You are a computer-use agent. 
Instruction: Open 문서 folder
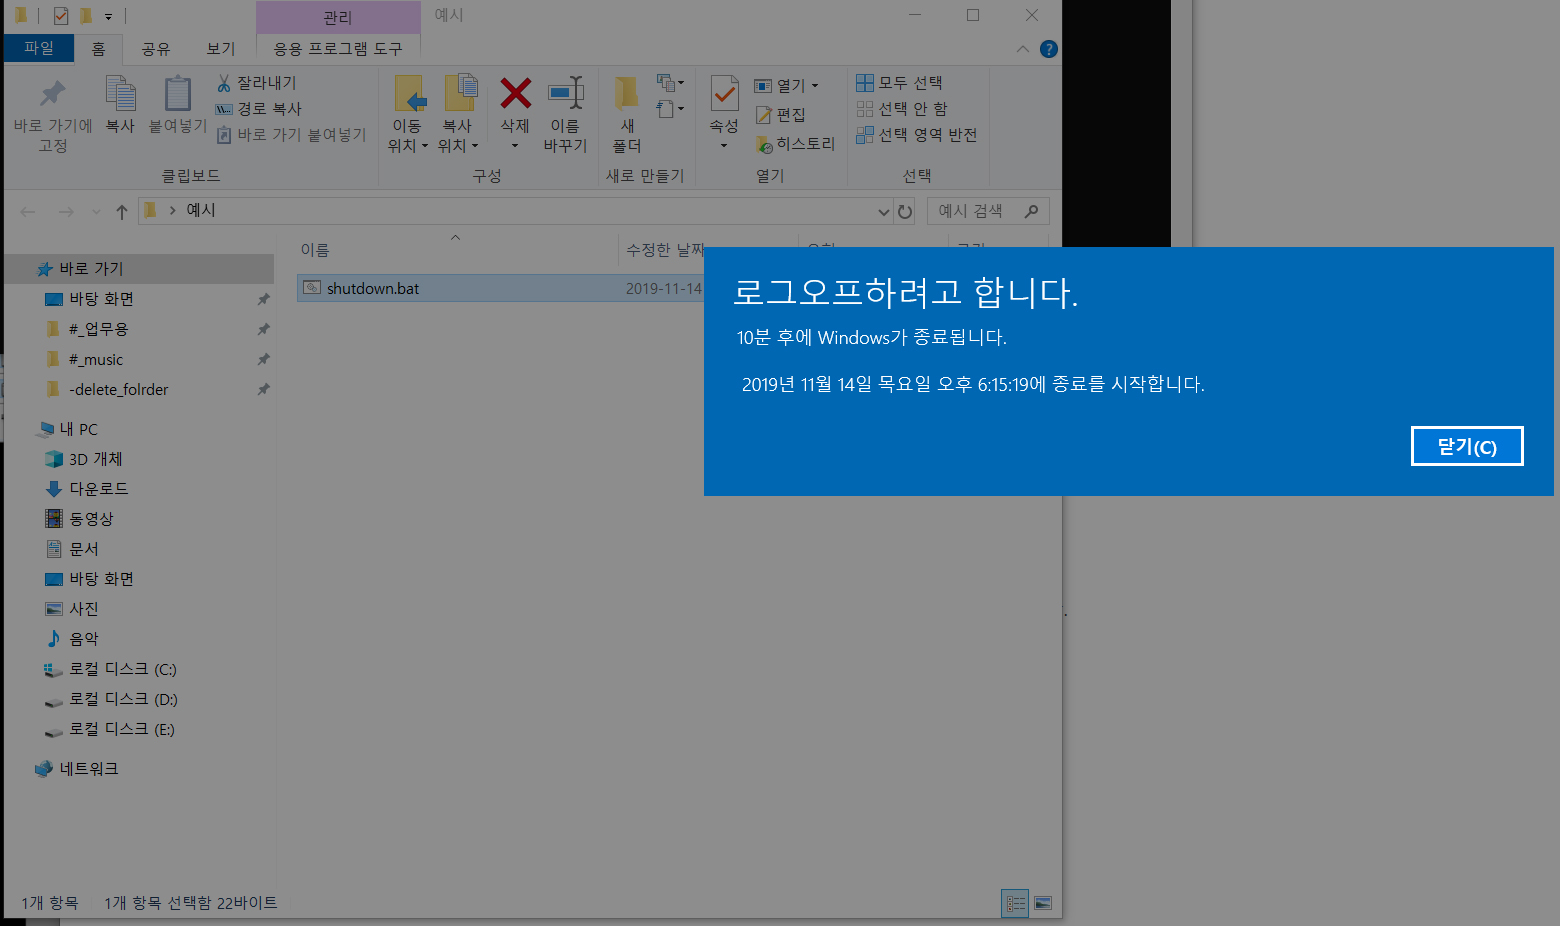pos(84,548)
